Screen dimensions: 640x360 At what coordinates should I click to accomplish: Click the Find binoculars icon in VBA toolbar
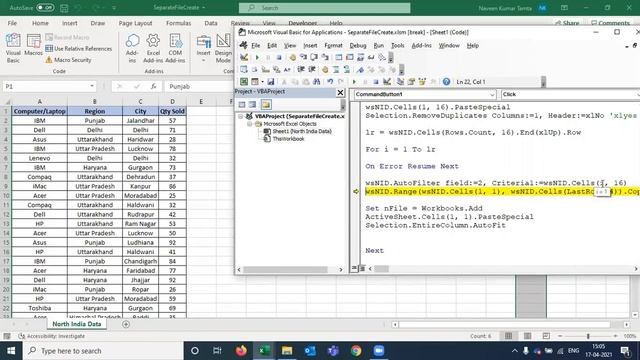click(316, 82)
